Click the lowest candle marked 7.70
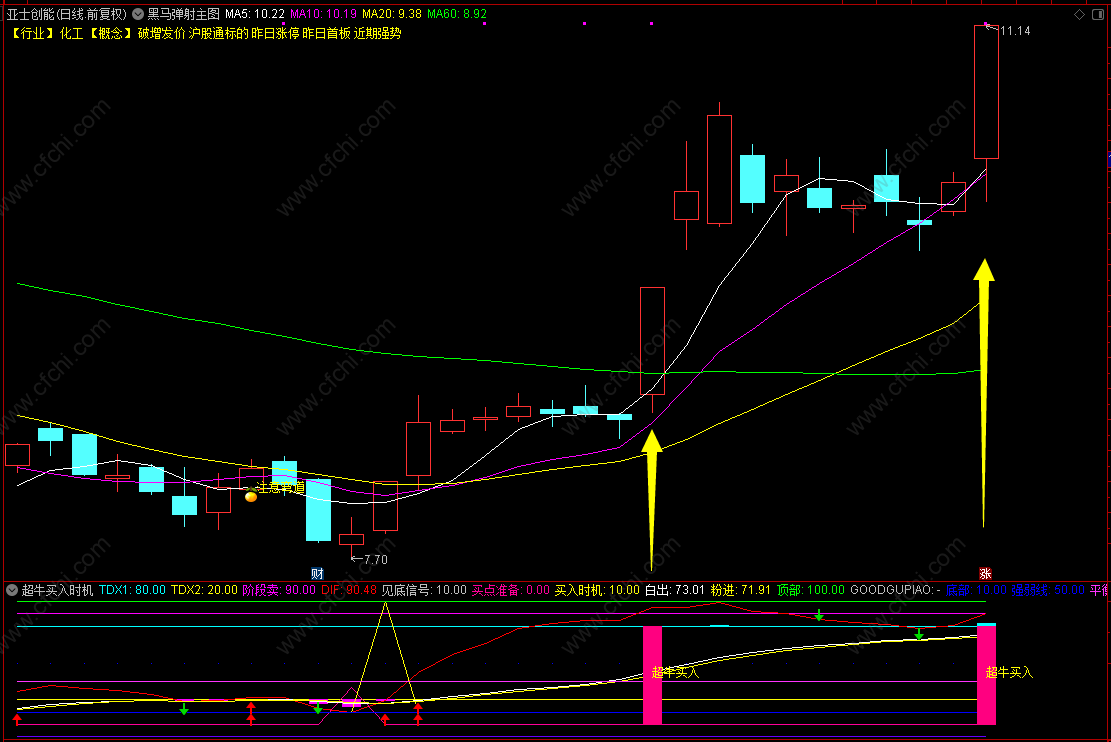The width and height of the screenshot is (1111, 742). pos(351,539)
